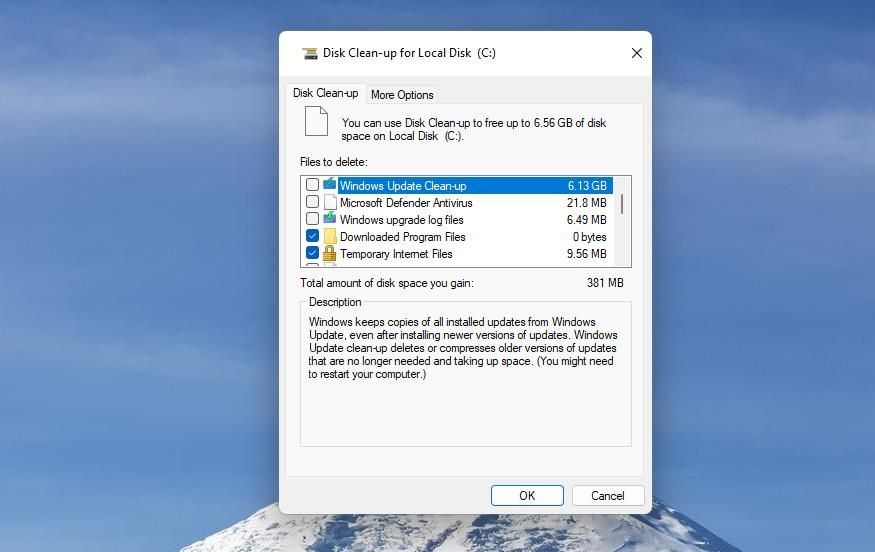Viewport: 875px width, 552px height.
Task: Click the blank document icon beside the free-up message
Action: click(x=316, y=121)
